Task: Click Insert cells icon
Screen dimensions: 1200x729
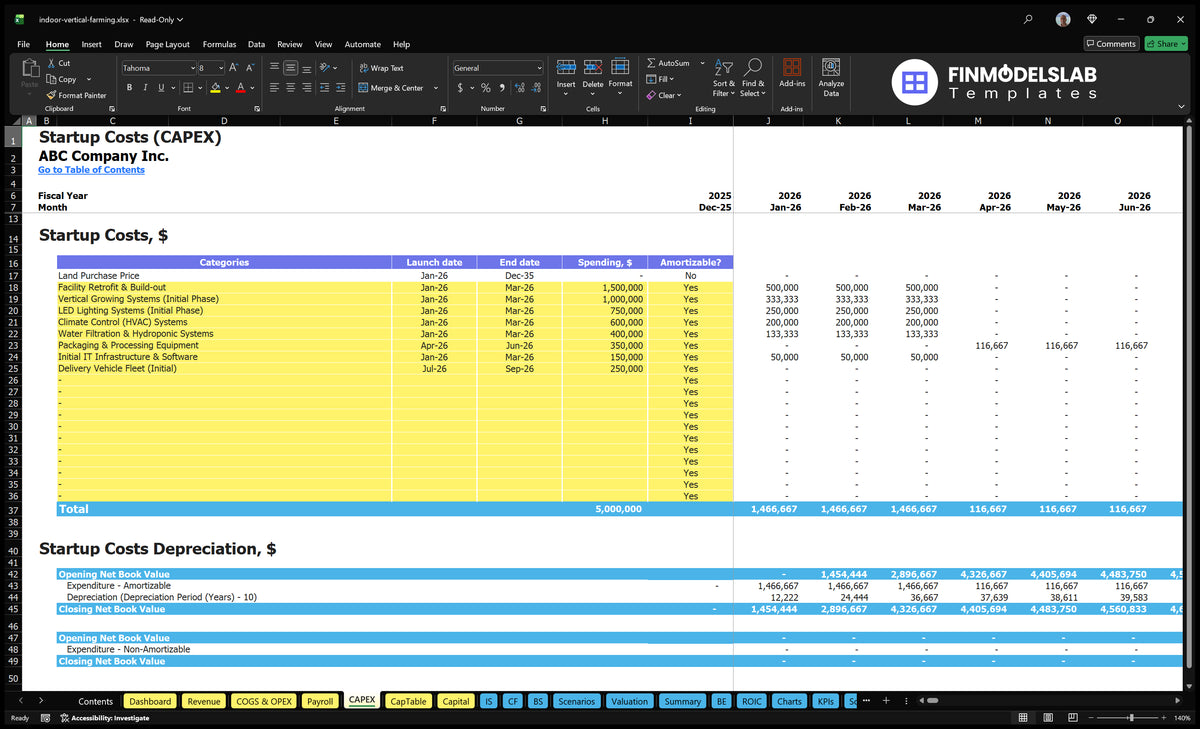Action: coord(566,67)
